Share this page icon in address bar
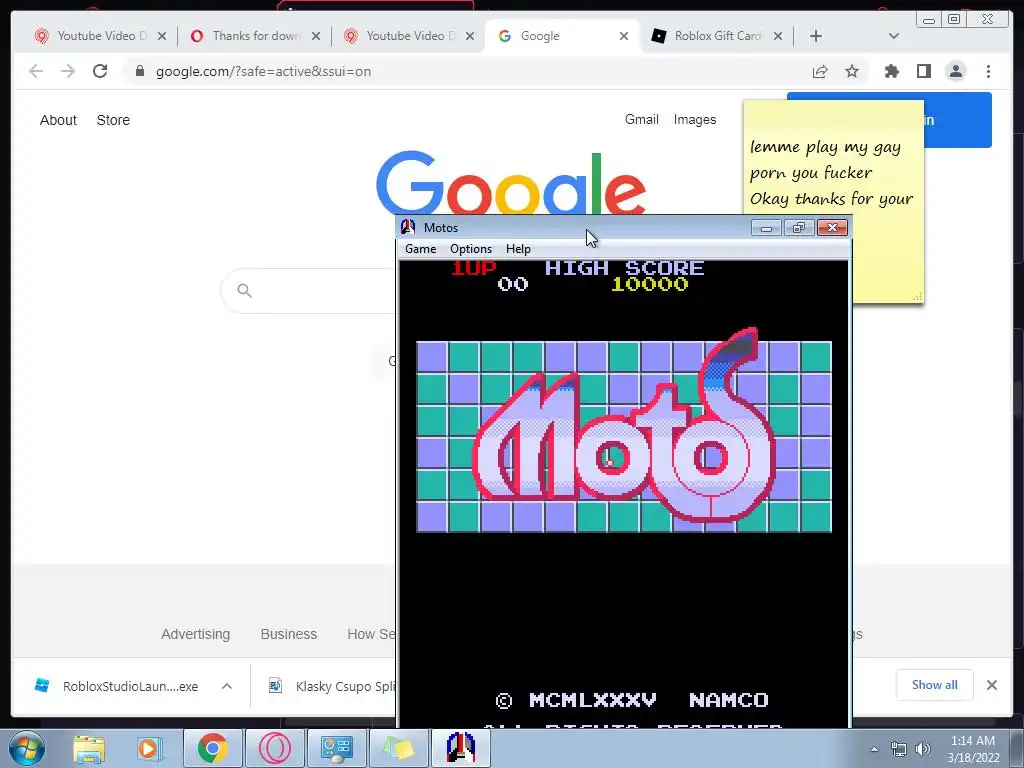Viewport: 1024px width, 768px height. coord(820,71)
